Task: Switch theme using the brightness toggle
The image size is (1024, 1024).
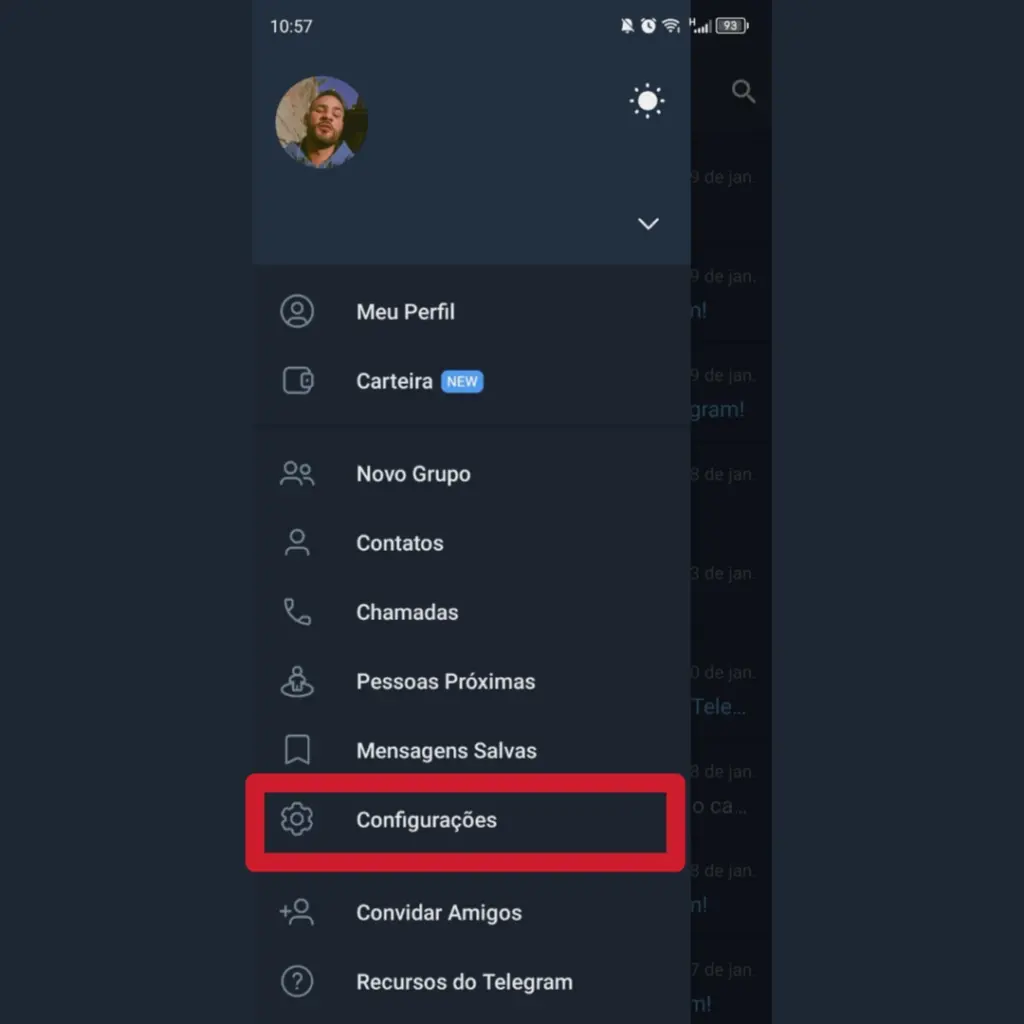Action: [x=647, y=100]
